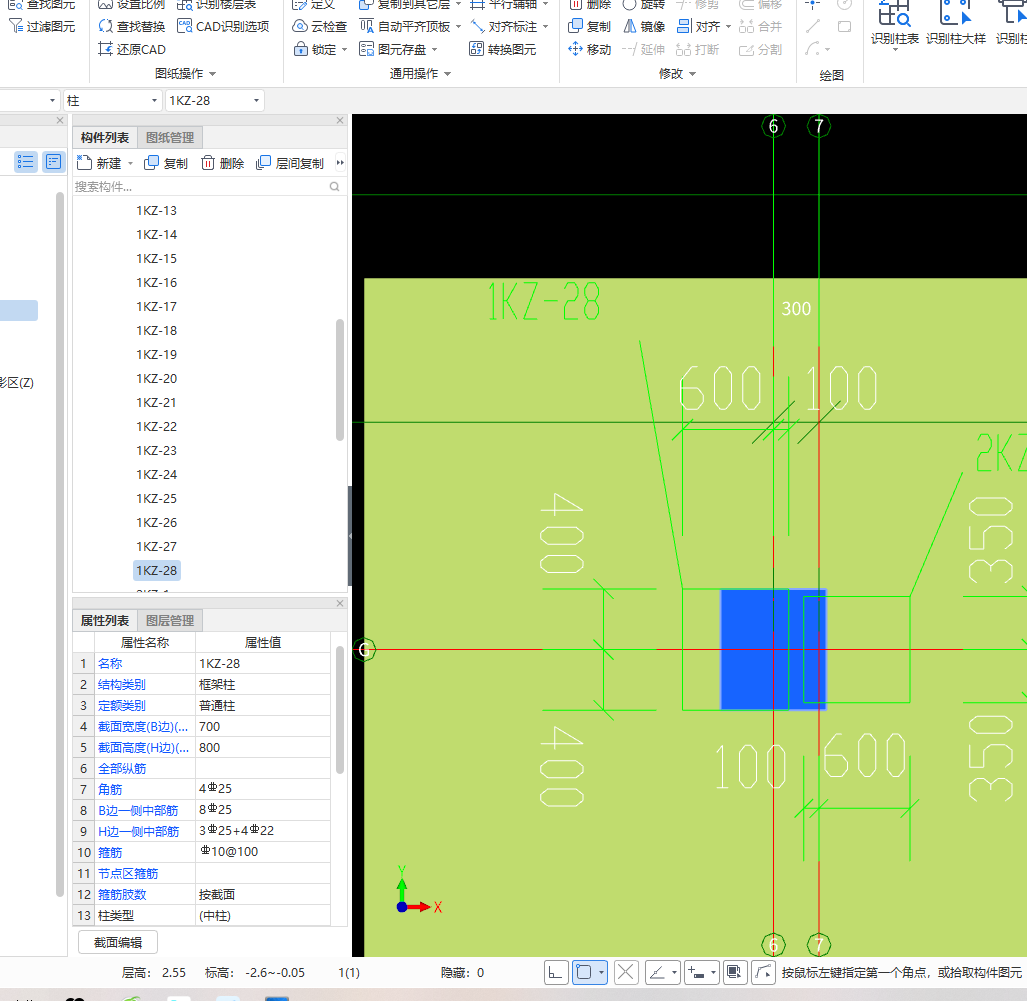
Task: Click 转换图元 convert tool
Action: click(x=502, y=49)
